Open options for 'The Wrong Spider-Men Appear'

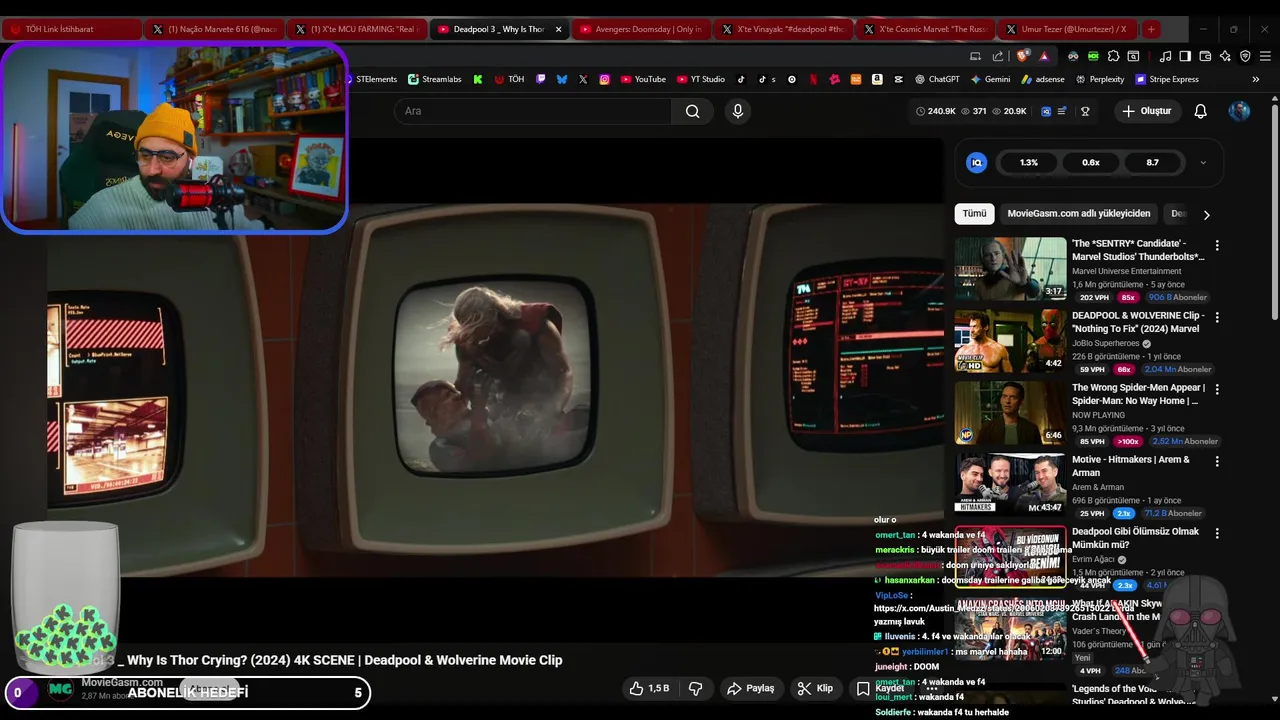(1217, 389)
